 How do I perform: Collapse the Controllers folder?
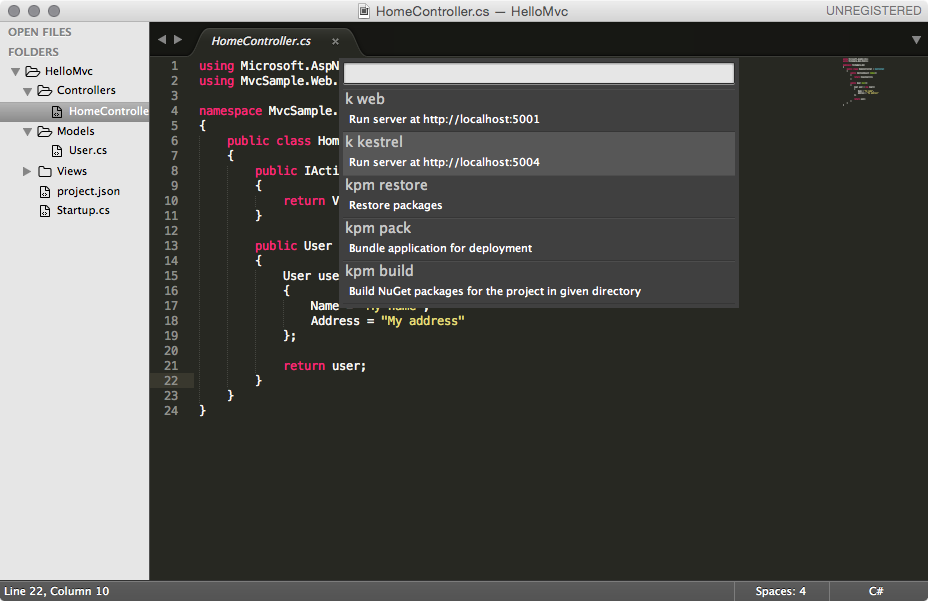[28, 91]
